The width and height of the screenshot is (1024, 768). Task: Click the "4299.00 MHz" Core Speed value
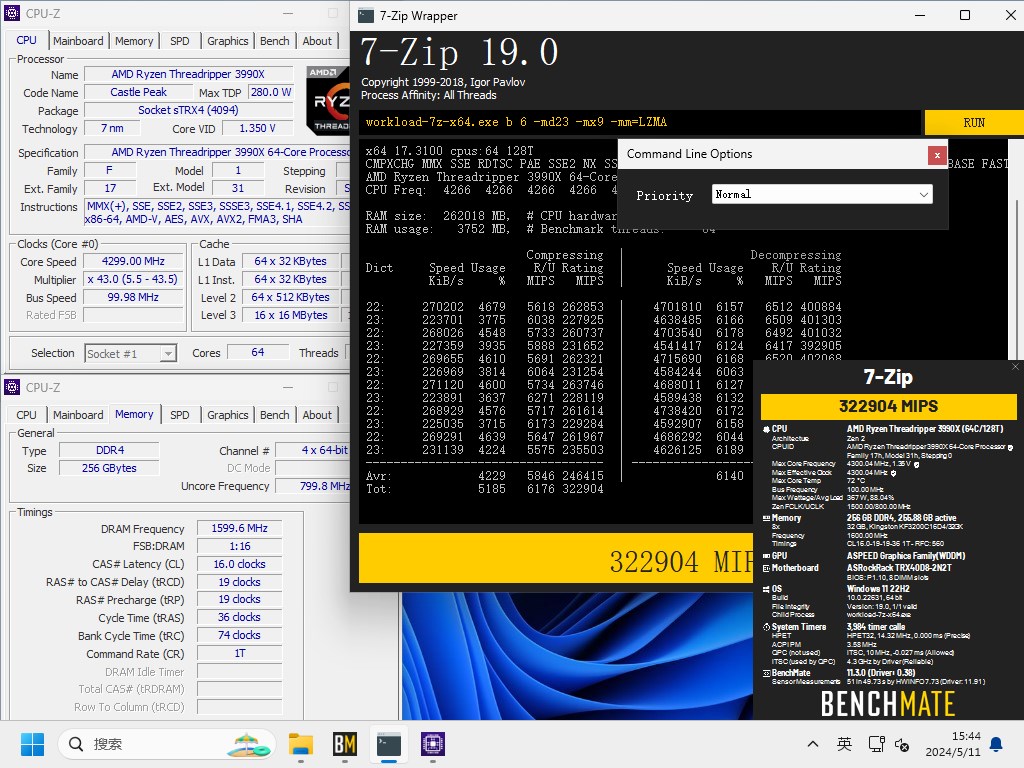133,261
